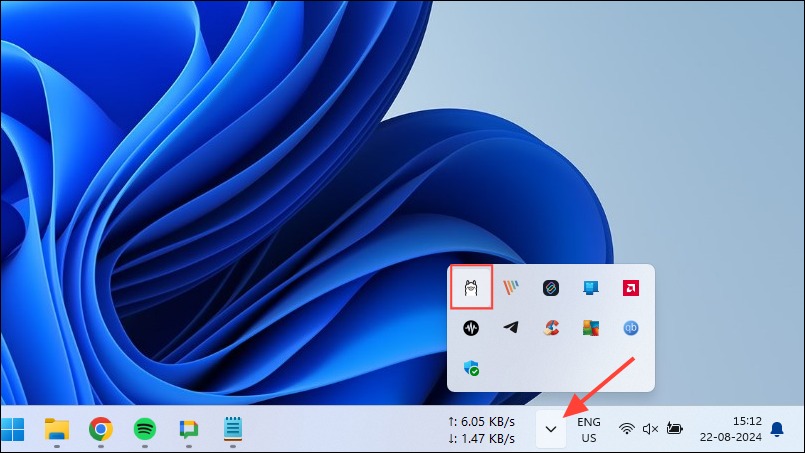805x453 pixels.
Task: Click the blue monitor tray icon
Action: [591, 288]
